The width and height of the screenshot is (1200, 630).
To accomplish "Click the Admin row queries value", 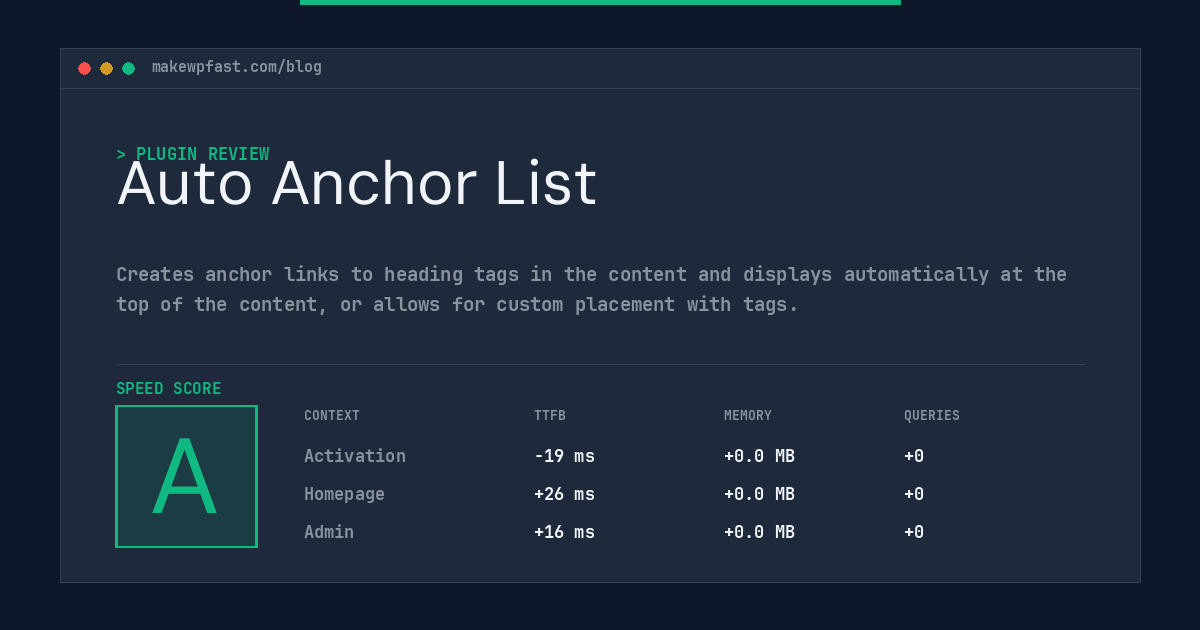I will [914, 532].
